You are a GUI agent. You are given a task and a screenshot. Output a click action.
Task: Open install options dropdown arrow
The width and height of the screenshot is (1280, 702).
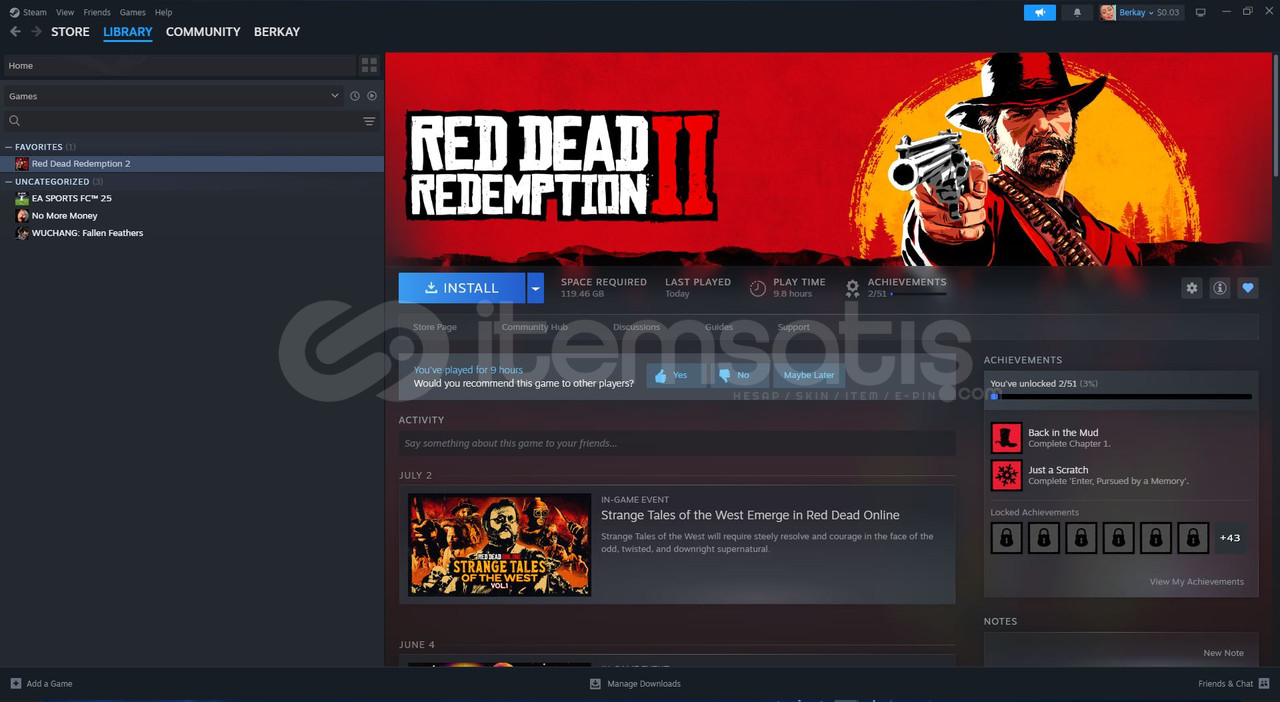(535, 288)
